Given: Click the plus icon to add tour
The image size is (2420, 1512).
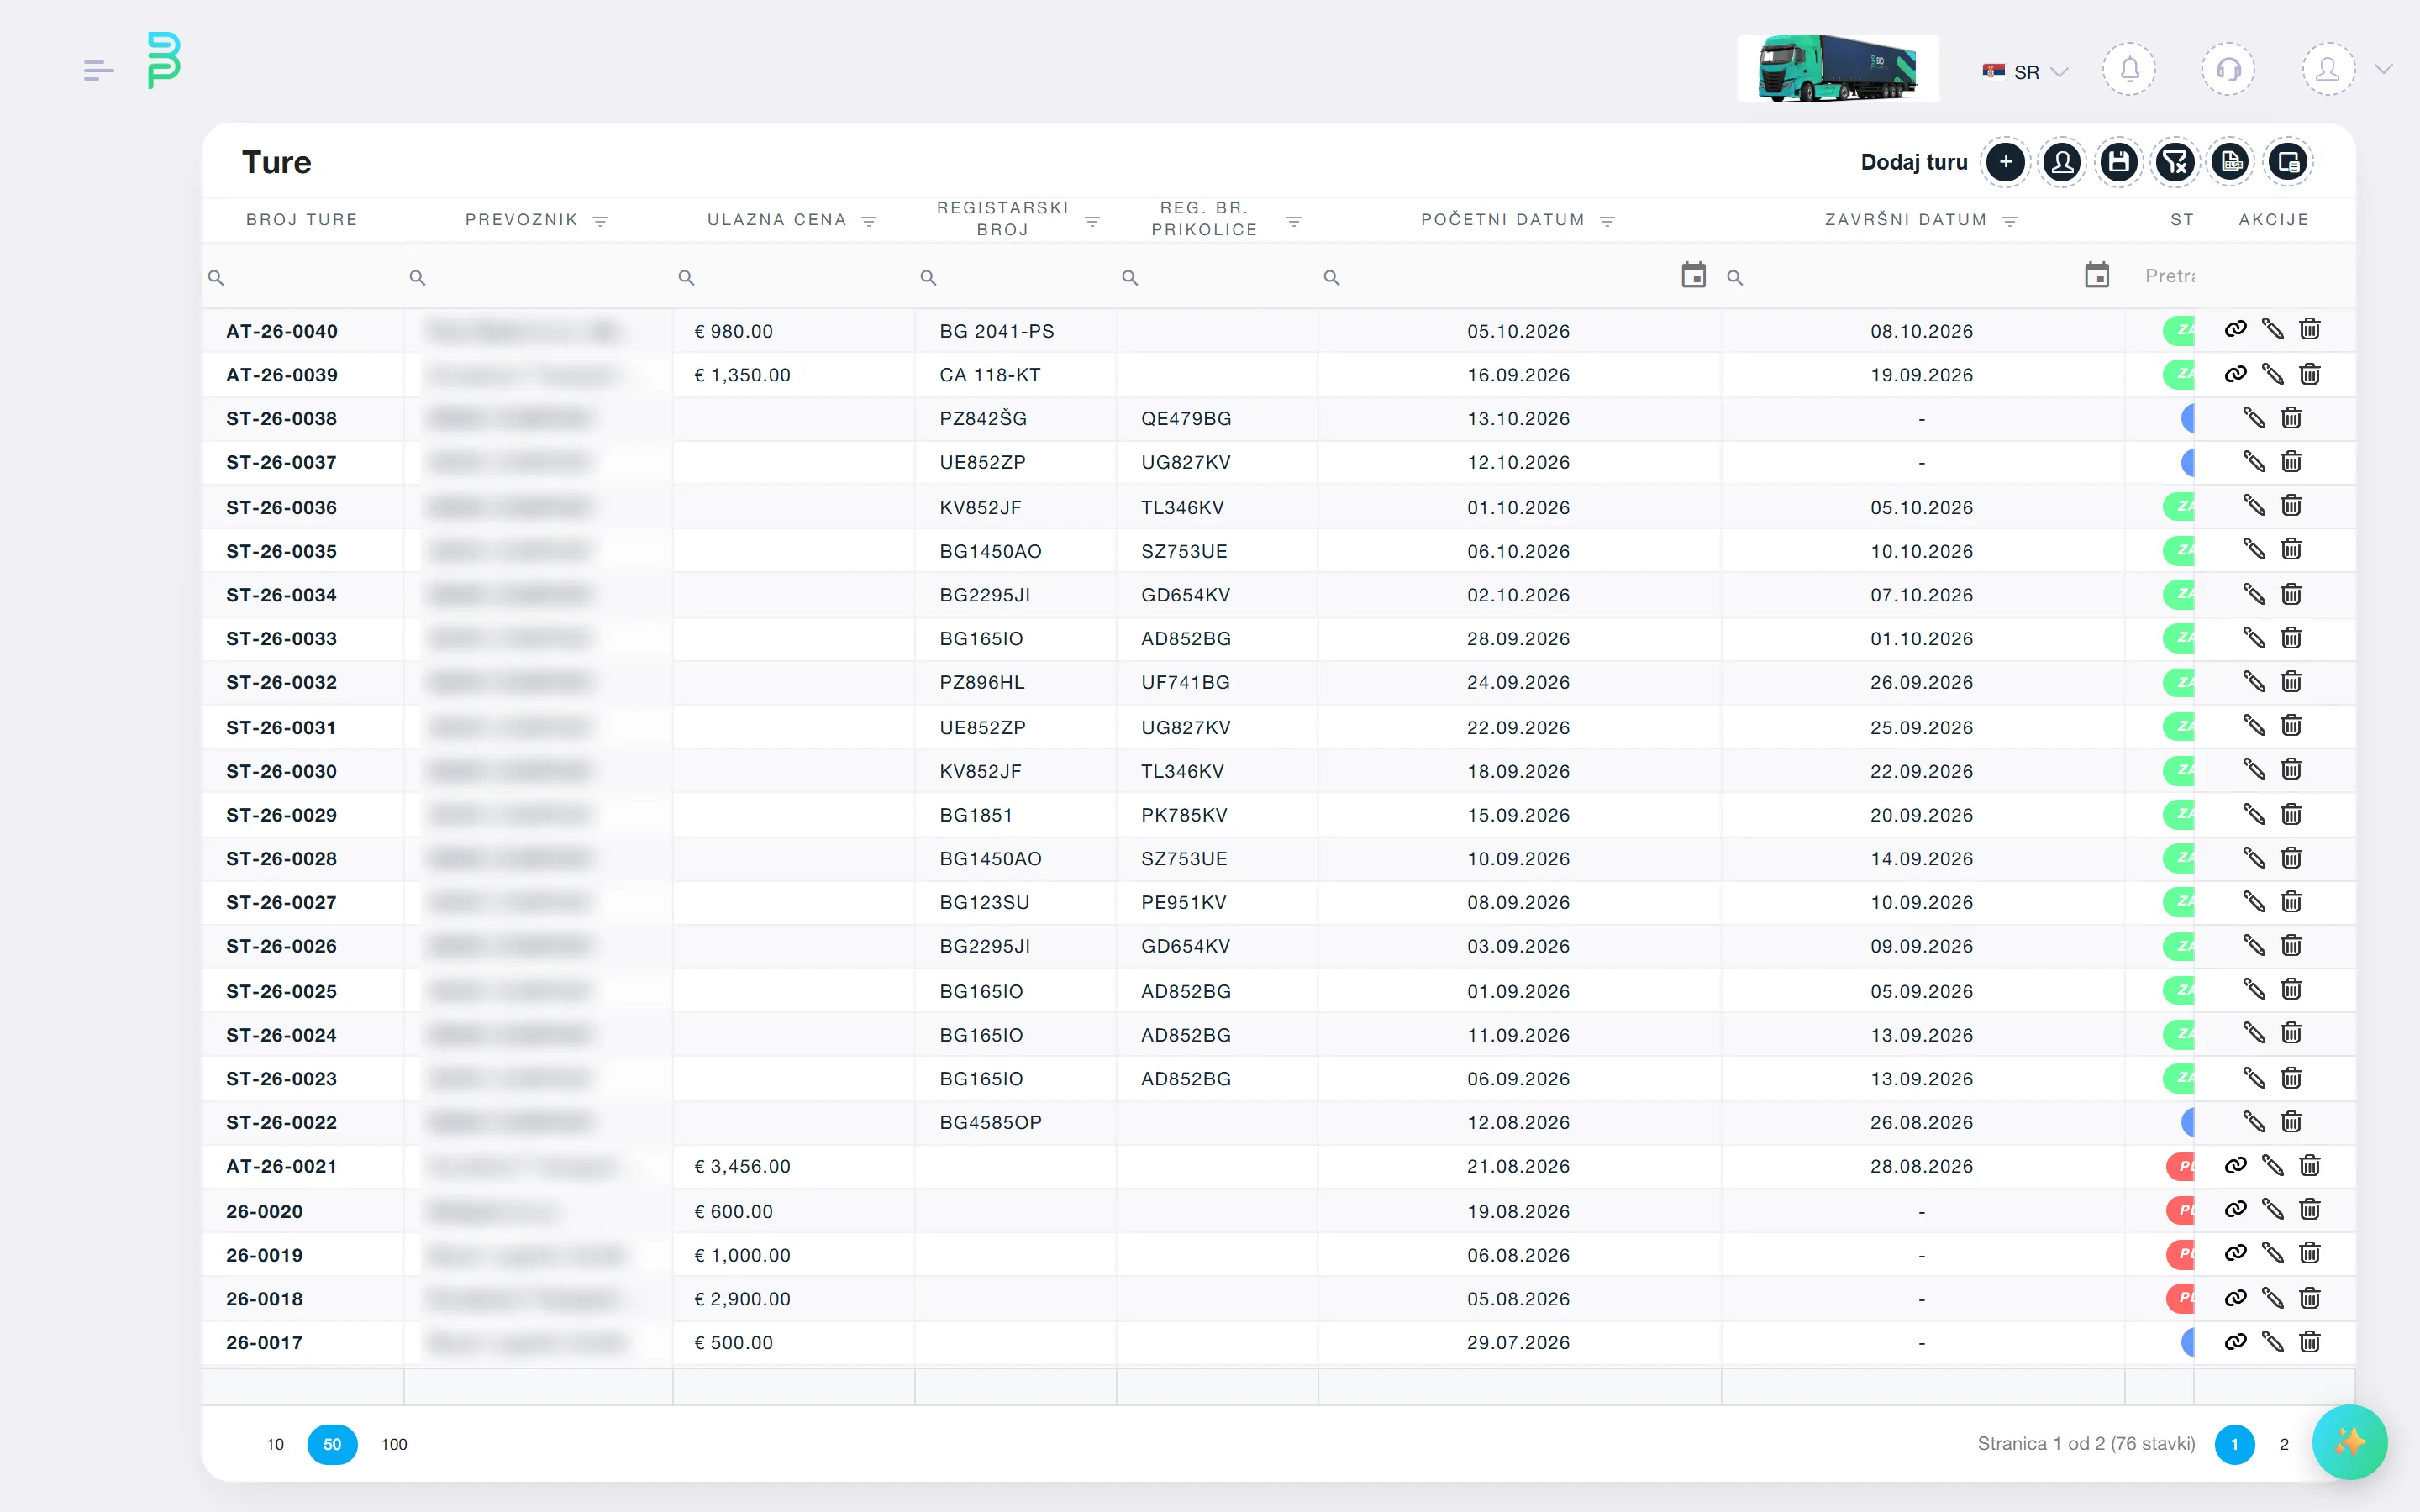Looking at the screenshot, I should pyautogui.click(x=2005, y=162).
